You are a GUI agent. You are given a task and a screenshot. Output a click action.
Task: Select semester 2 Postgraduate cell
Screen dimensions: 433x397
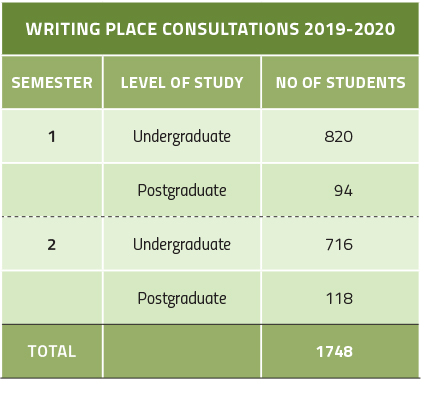182,298
